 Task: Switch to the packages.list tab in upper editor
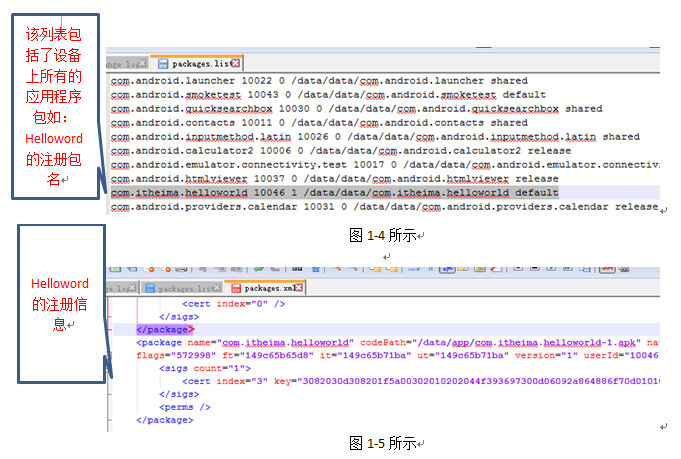tap(196, 63)
